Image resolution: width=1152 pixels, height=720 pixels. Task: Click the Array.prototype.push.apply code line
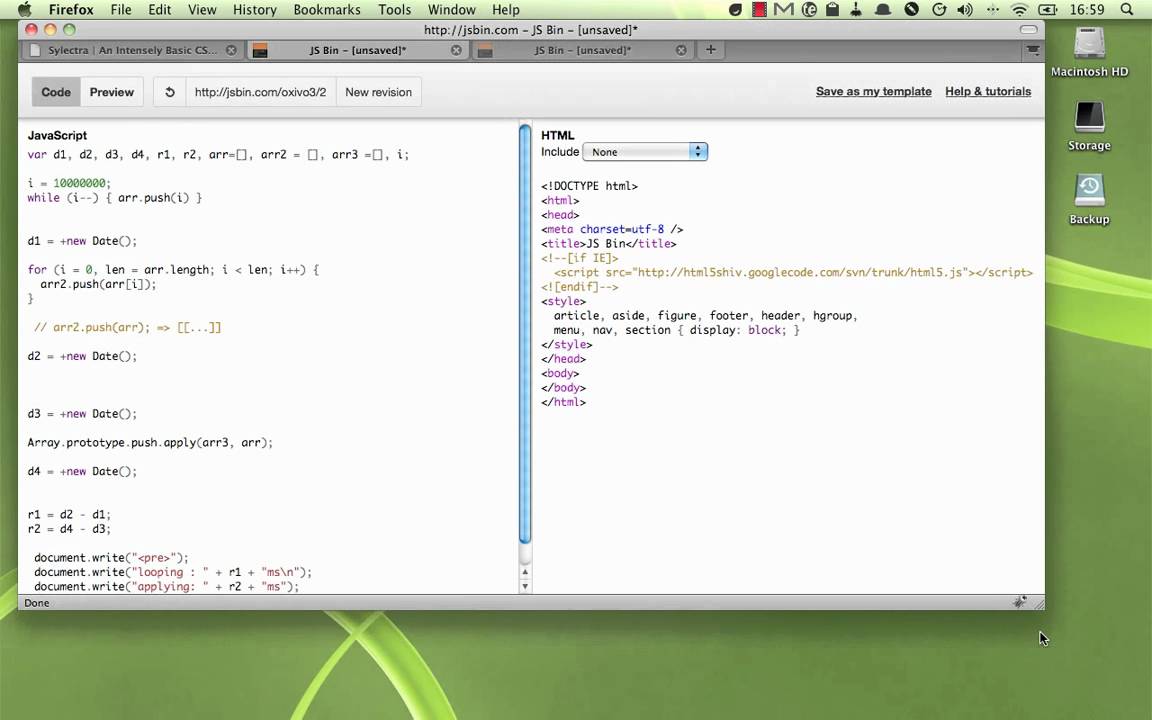click(x=150, y=442)
